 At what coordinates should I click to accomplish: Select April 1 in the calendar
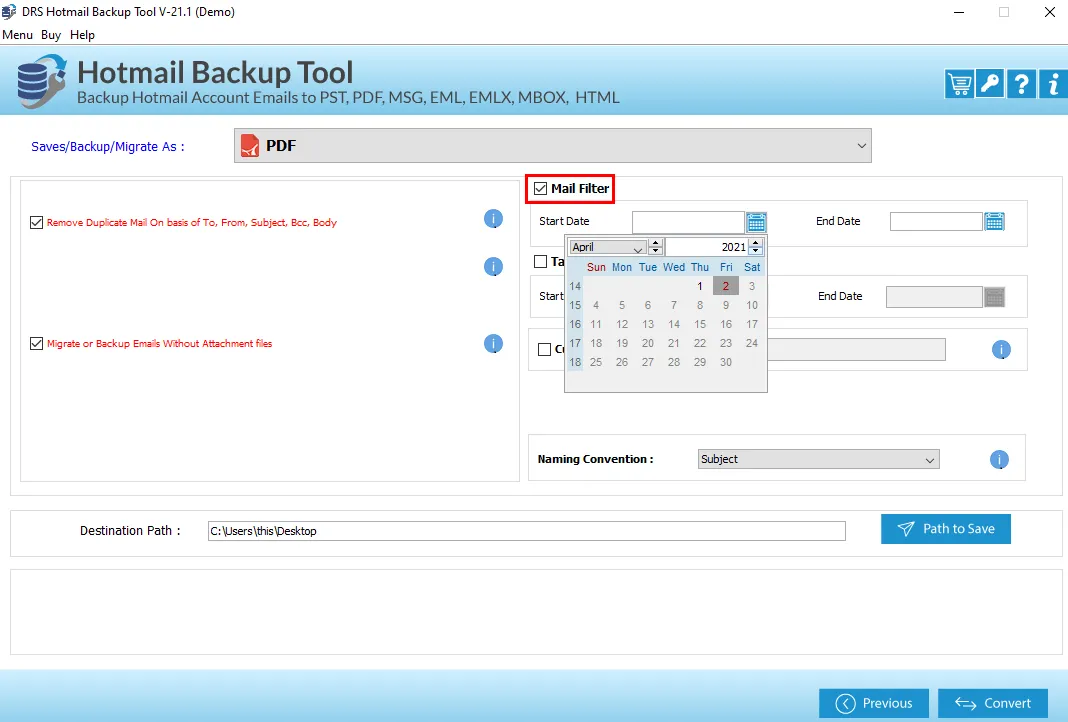700,286
